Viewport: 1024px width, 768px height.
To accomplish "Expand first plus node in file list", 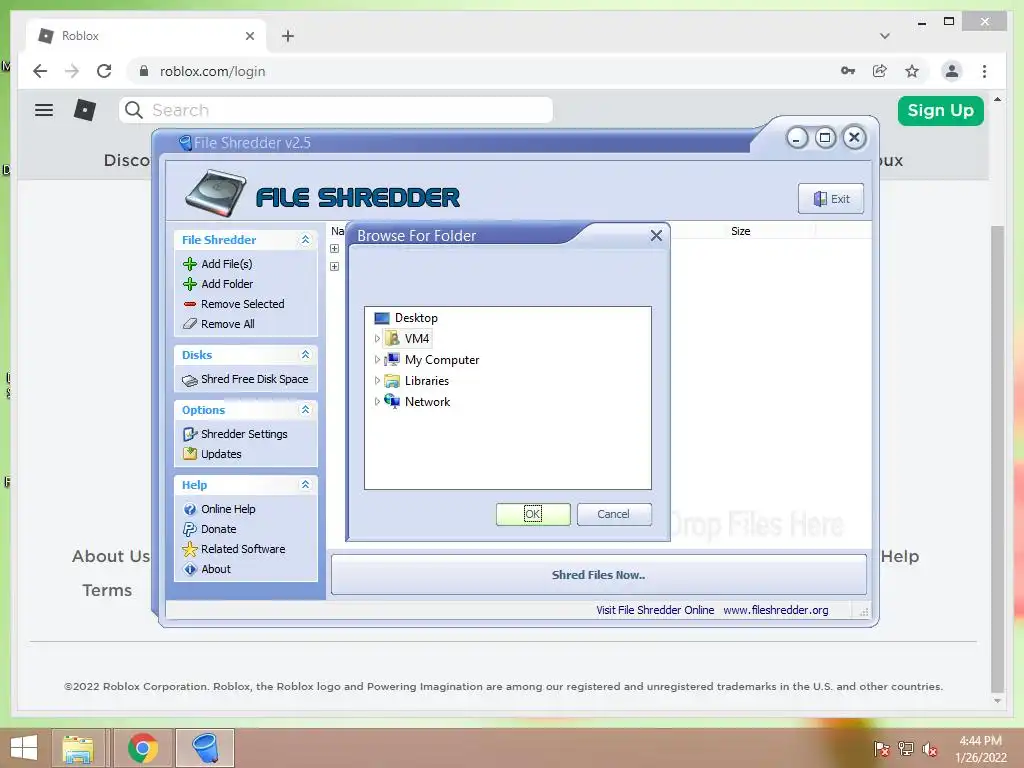I will pyautogui.click(x=334, y=249).
